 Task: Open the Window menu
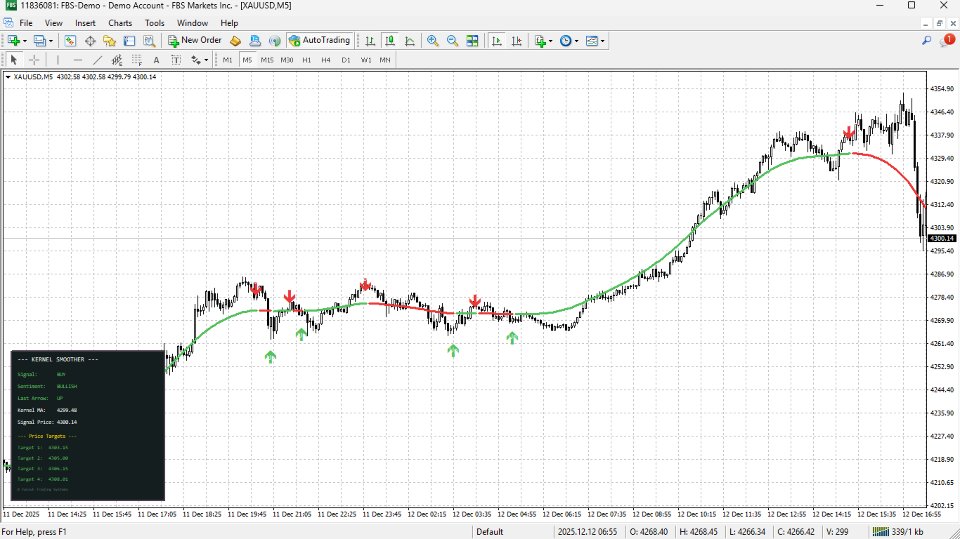pyautogui.click(x=192, y=23)
